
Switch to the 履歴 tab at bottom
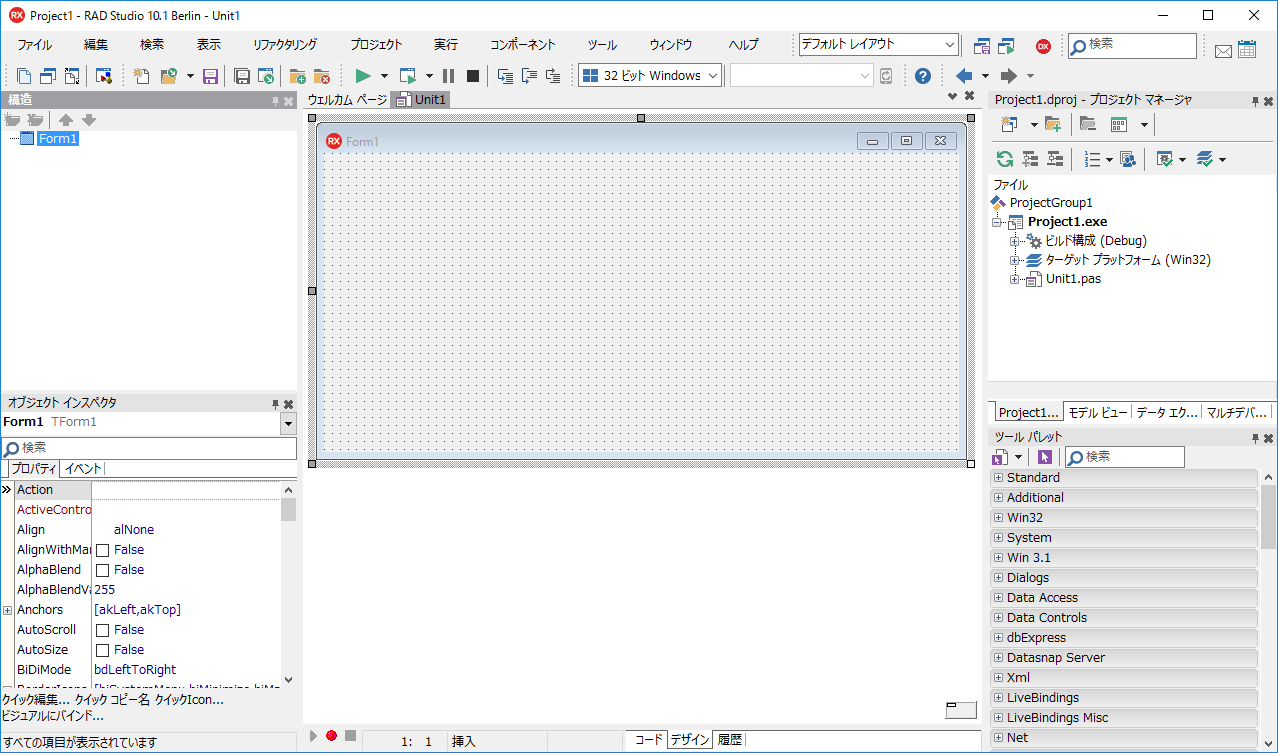point(730,740)
